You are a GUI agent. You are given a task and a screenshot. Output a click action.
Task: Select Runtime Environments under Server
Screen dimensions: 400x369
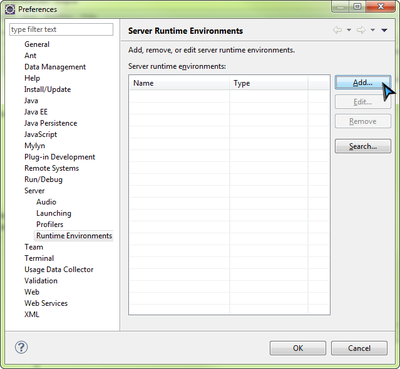click(74, 236)
